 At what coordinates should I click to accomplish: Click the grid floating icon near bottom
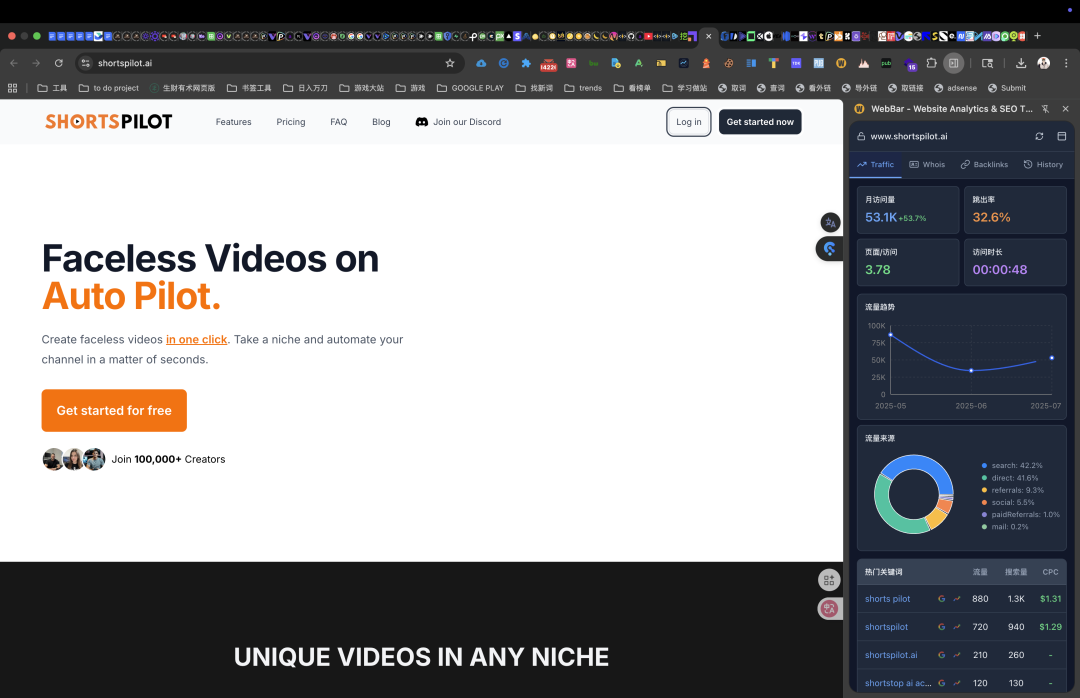pyautogui.click(x=829, y=580)
